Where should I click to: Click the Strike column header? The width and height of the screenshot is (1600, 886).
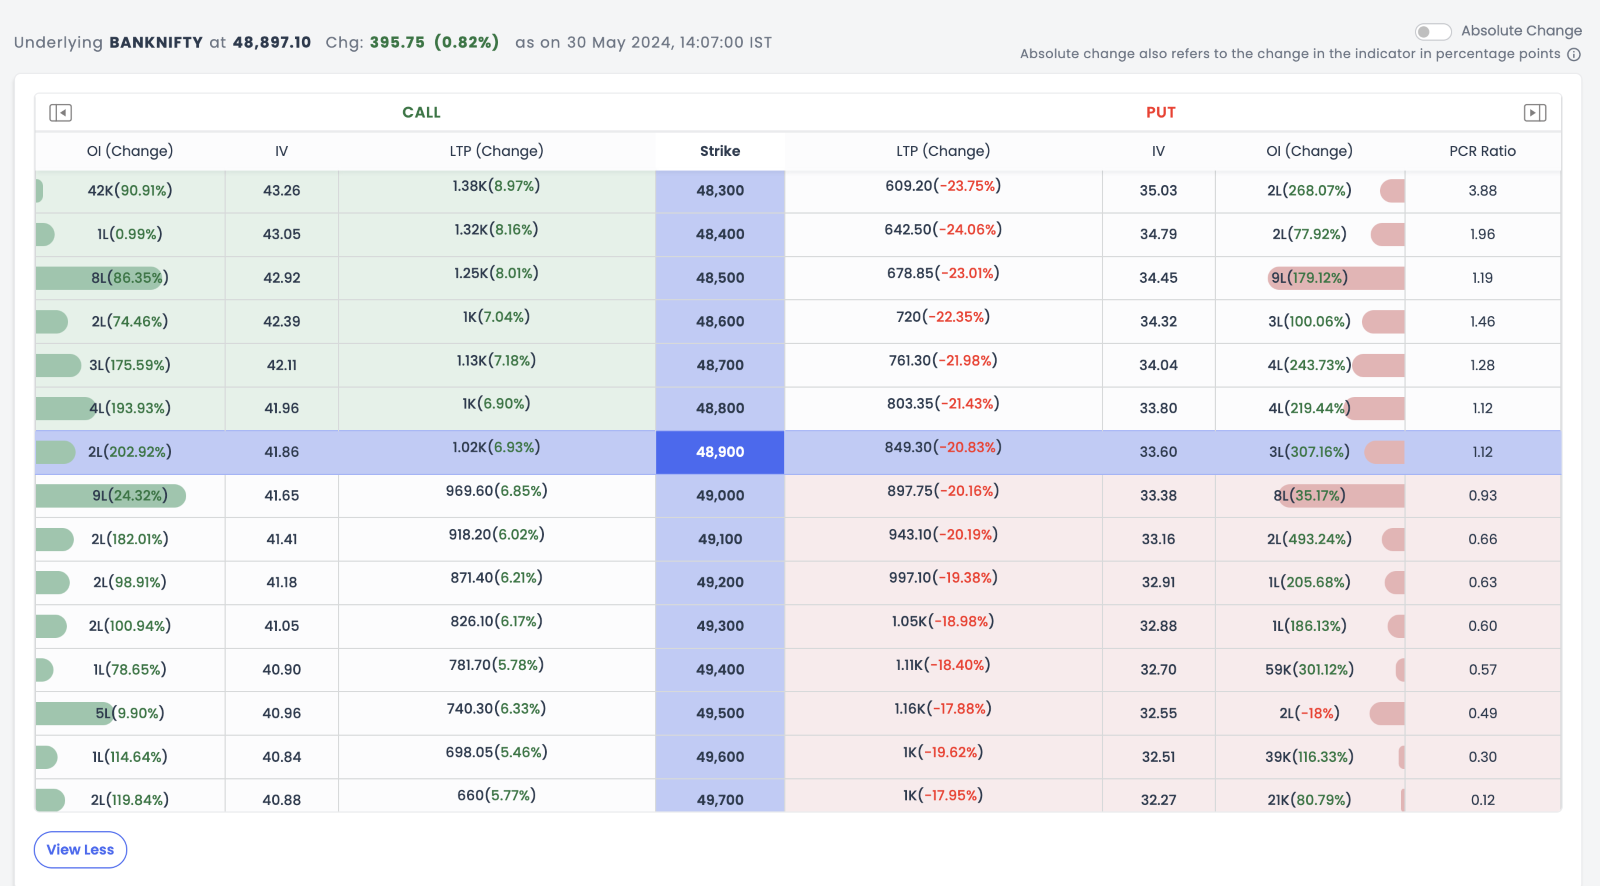(x=720, y=151)
